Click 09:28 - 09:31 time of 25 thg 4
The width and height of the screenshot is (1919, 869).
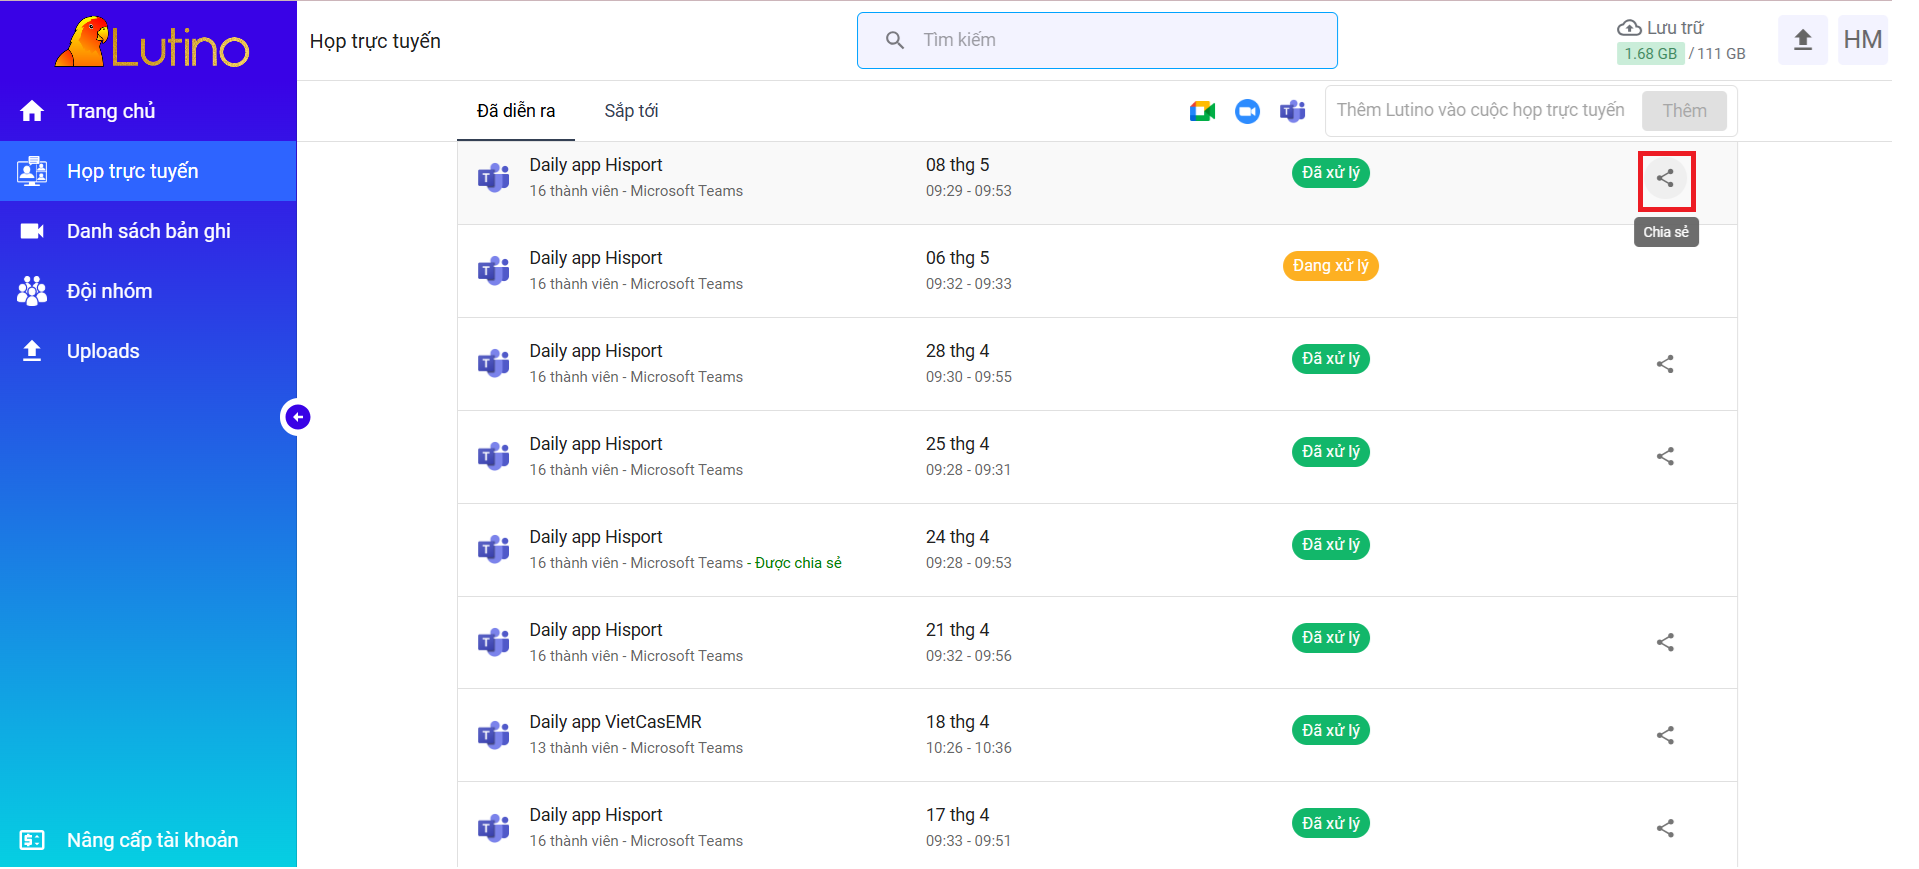tap(968, 470)
